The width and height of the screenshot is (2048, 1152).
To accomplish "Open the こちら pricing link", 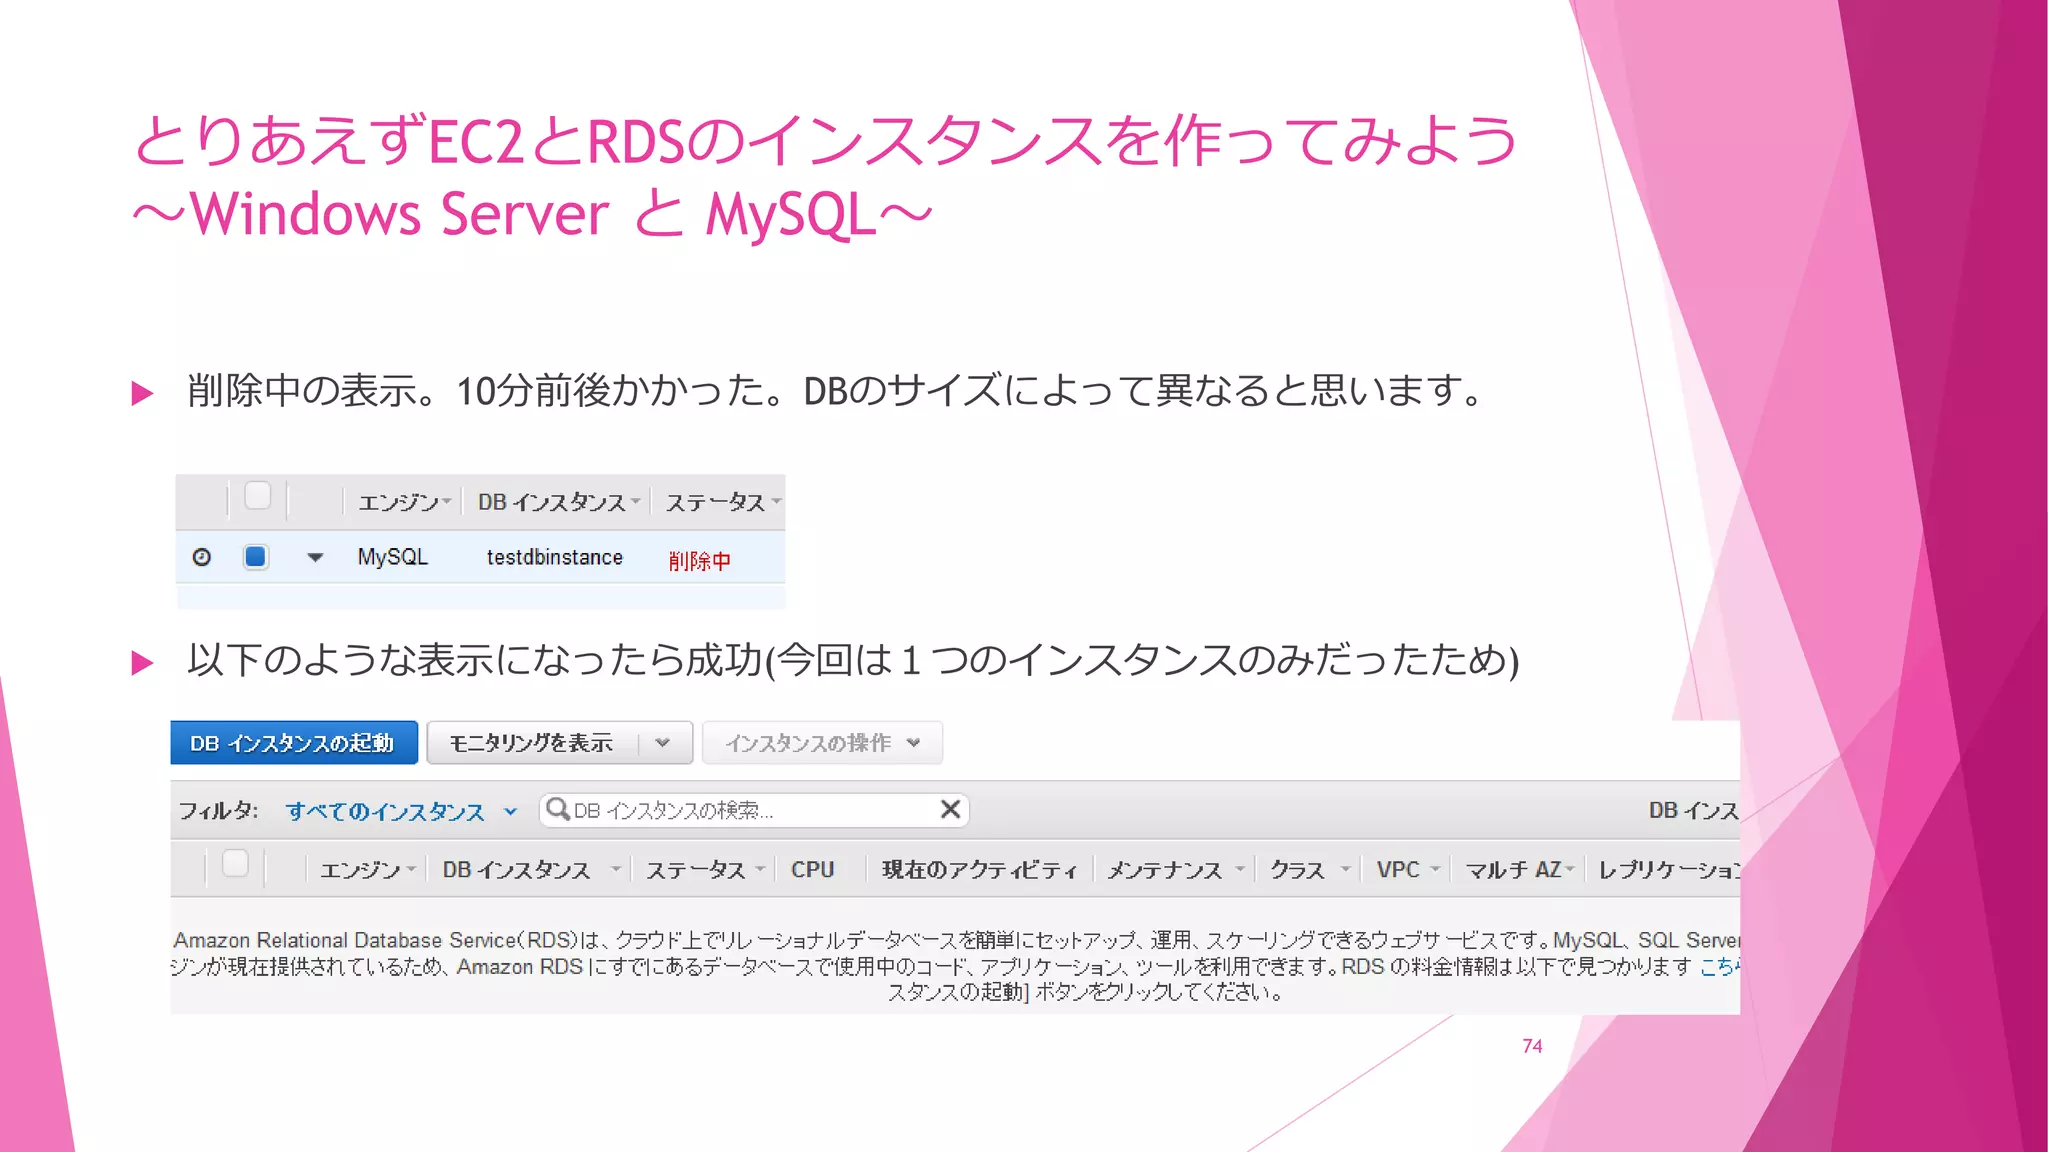I will (1720, 967).
